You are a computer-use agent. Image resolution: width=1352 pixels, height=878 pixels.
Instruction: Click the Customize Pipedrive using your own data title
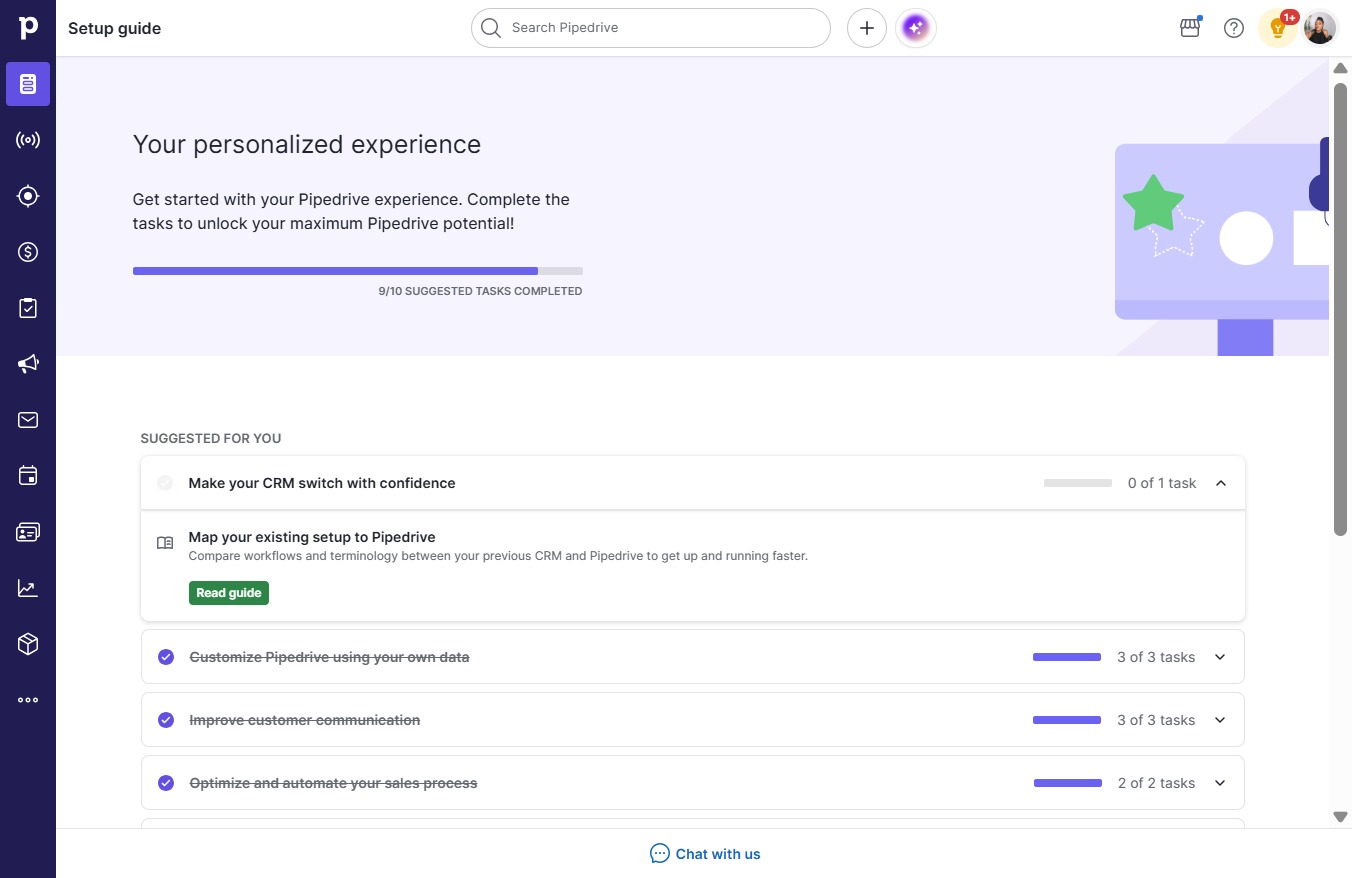tap(329, 657)
